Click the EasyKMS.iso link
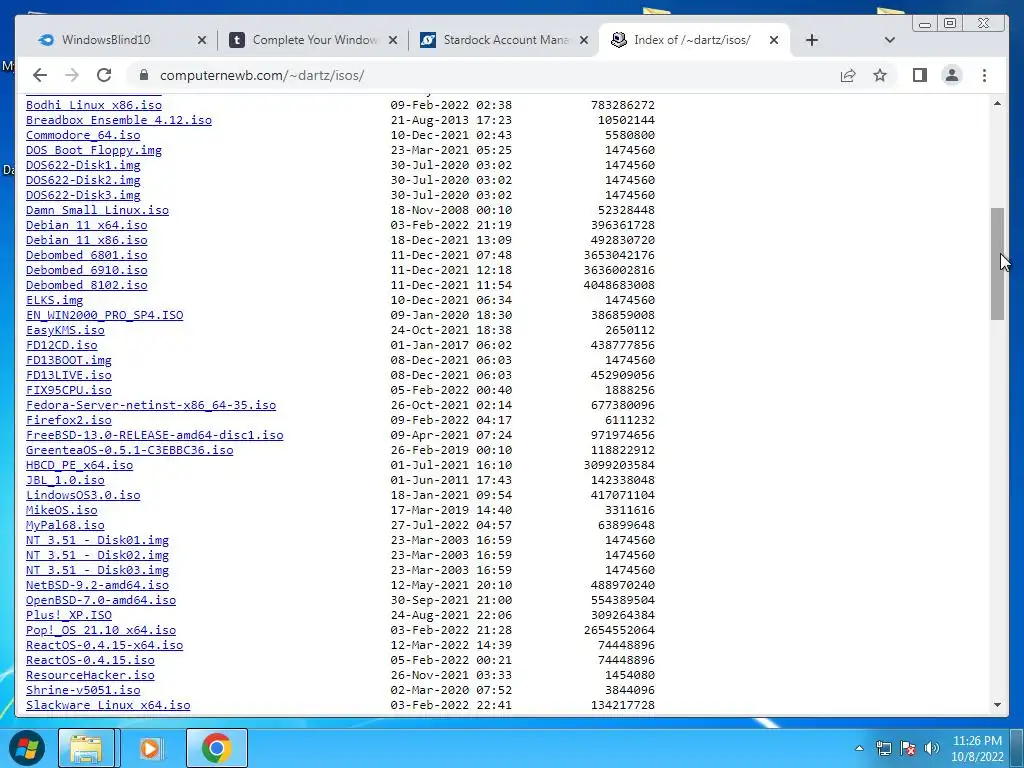The width and height of the screenshot is (1024, 768). (x=65, y=330)
